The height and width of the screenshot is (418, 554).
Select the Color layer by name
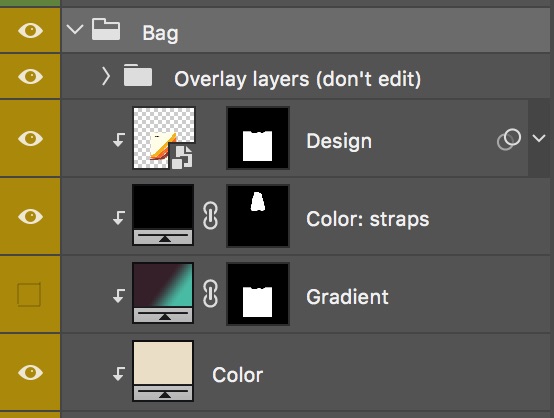click(x=237, y=375)
